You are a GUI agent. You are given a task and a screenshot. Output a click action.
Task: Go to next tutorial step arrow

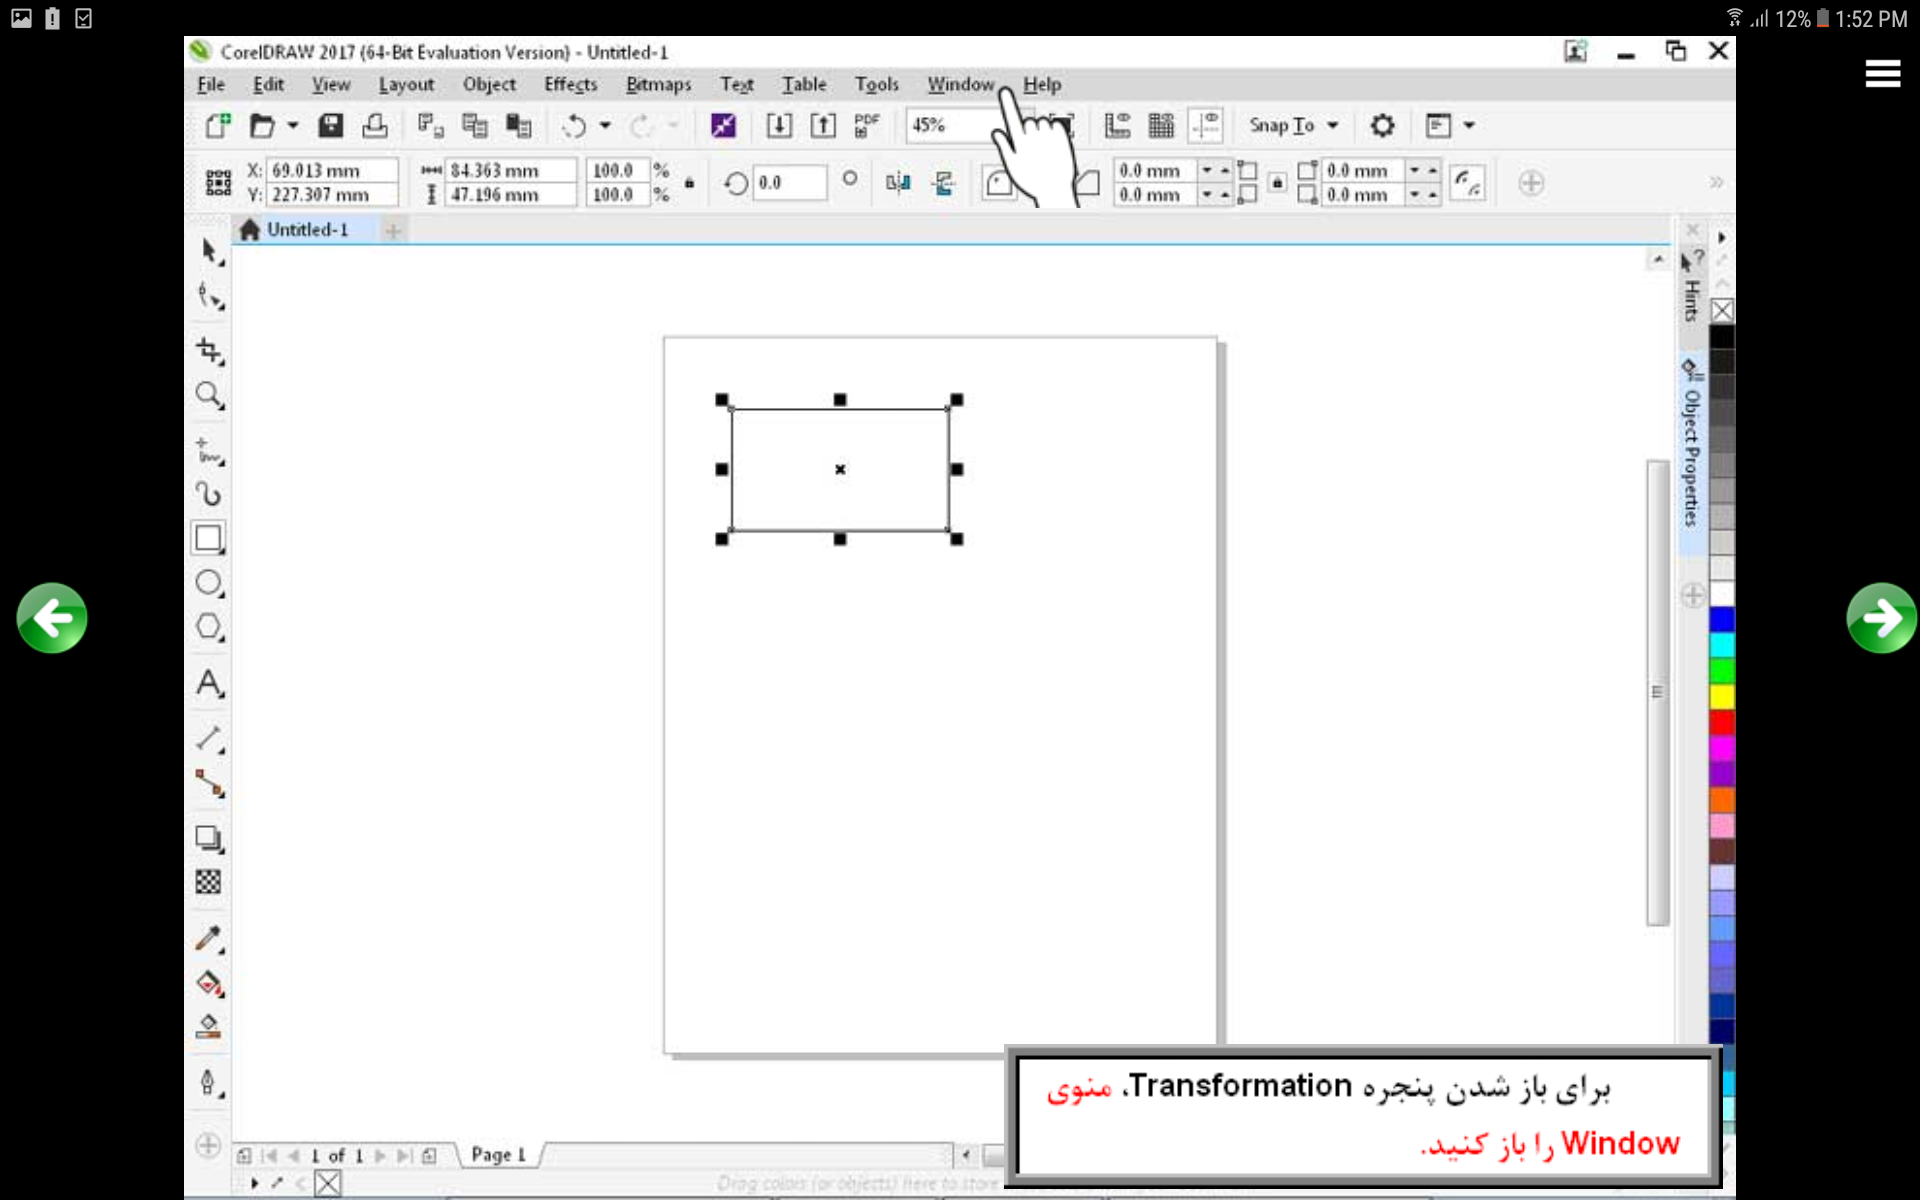[1881, 618]
